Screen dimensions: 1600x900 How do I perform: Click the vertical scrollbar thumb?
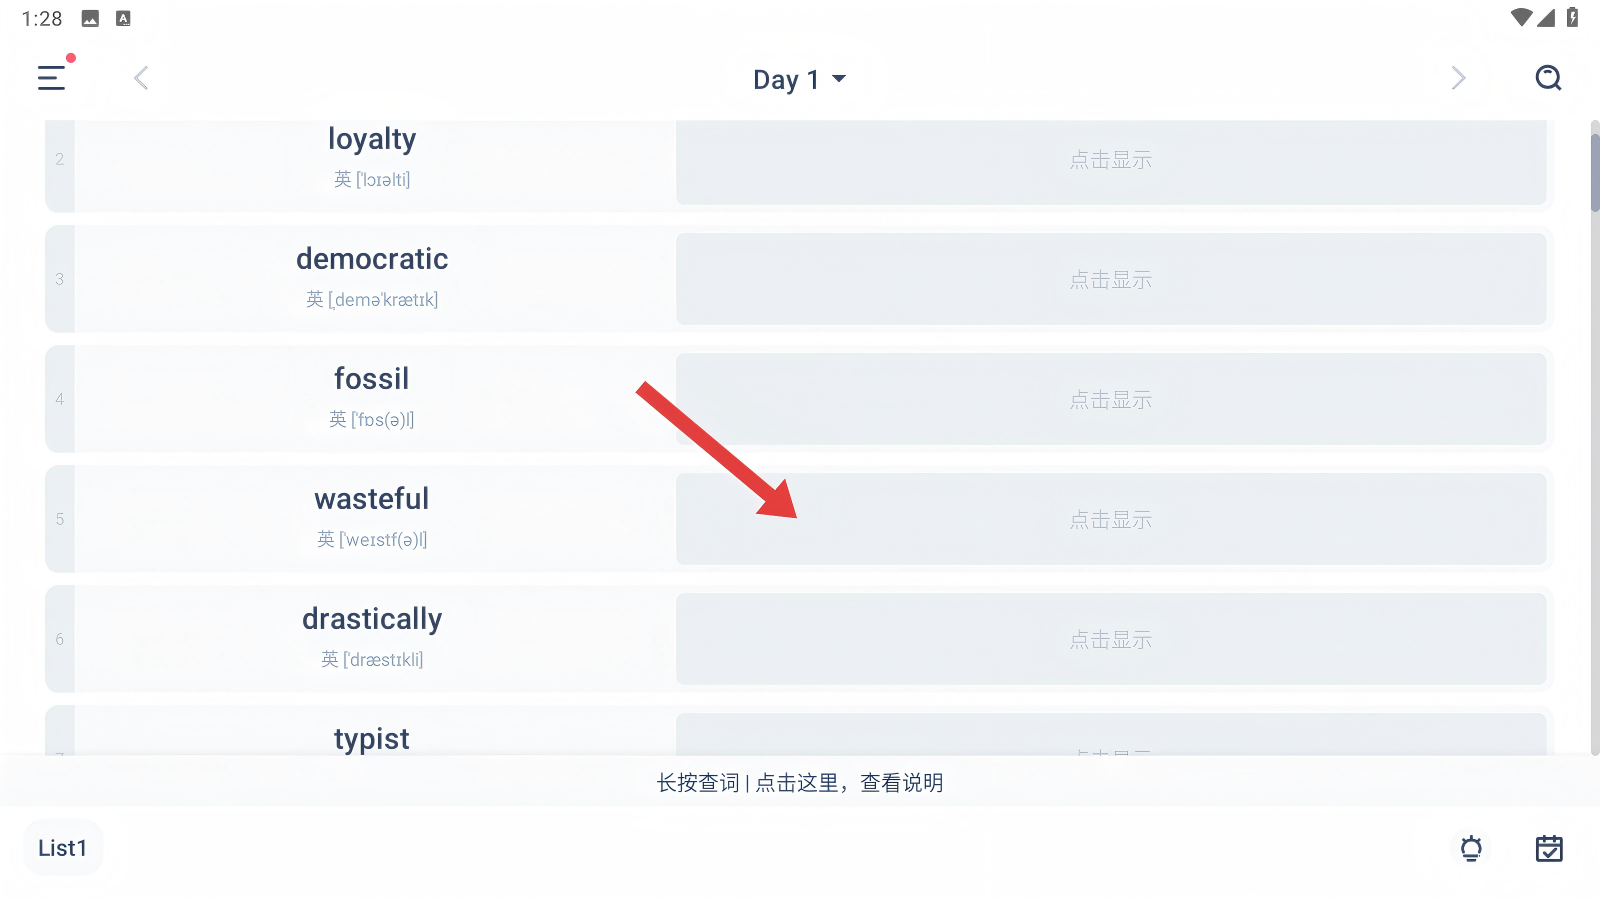pyautogui.click(x=1594, y=170)
